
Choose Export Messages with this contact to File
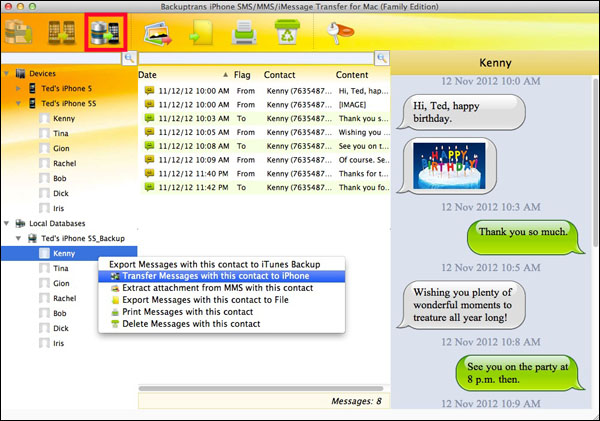[222, 300]
